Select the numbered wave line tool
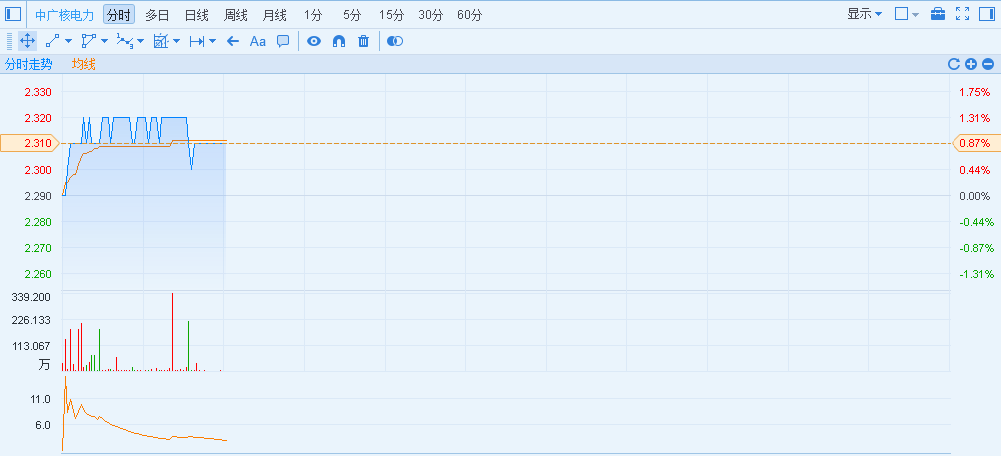The image size is (1001, 456). (124, 42)
